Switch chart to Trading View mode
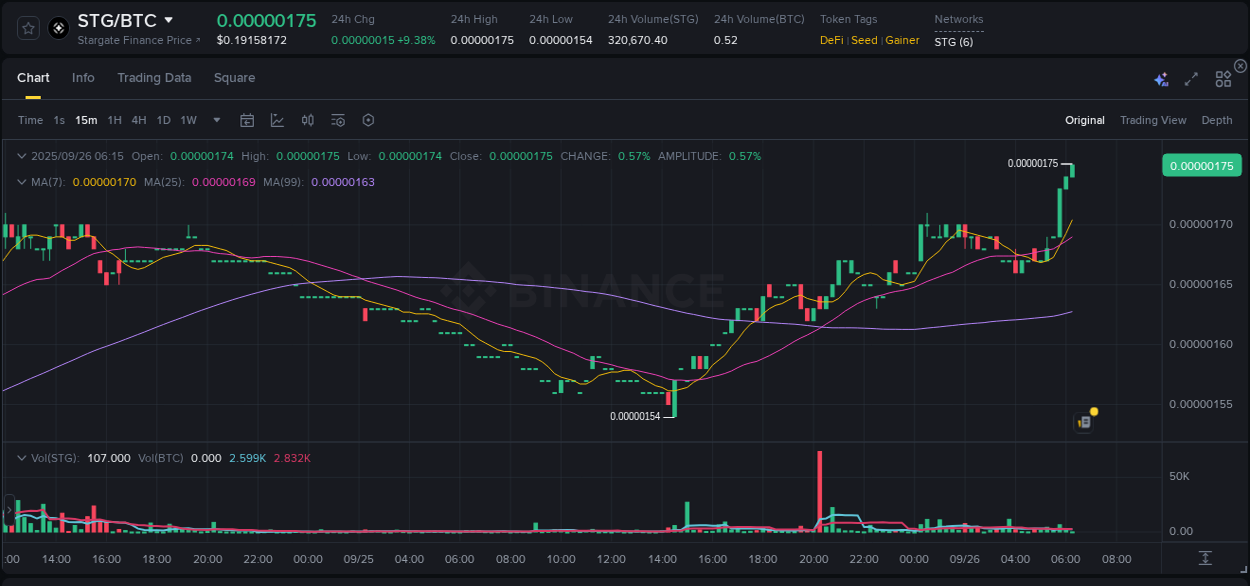Image resolution: width=1250 pixels, height=586 pixels. pyautogui.click(x=1153, y=120)
